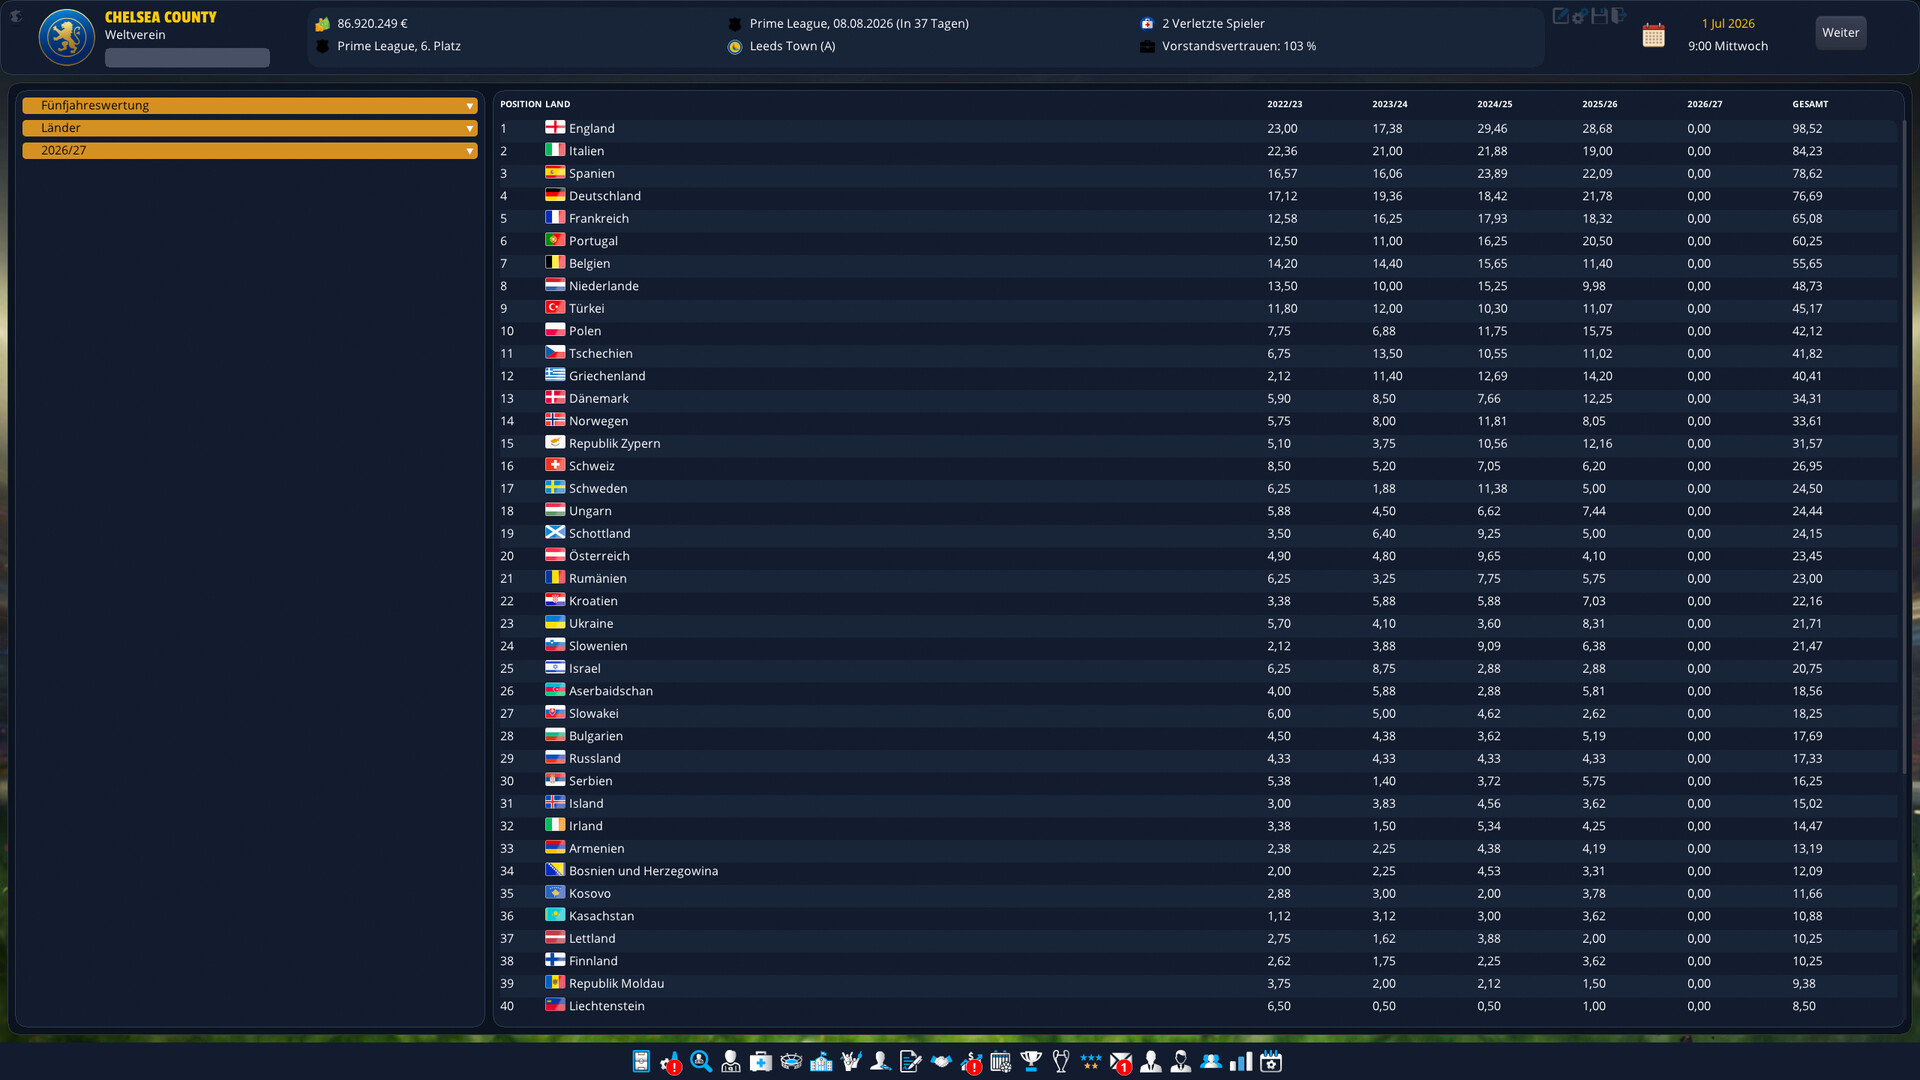Click the empty field under Weltverein
1920x1080 pixels.
187,58
